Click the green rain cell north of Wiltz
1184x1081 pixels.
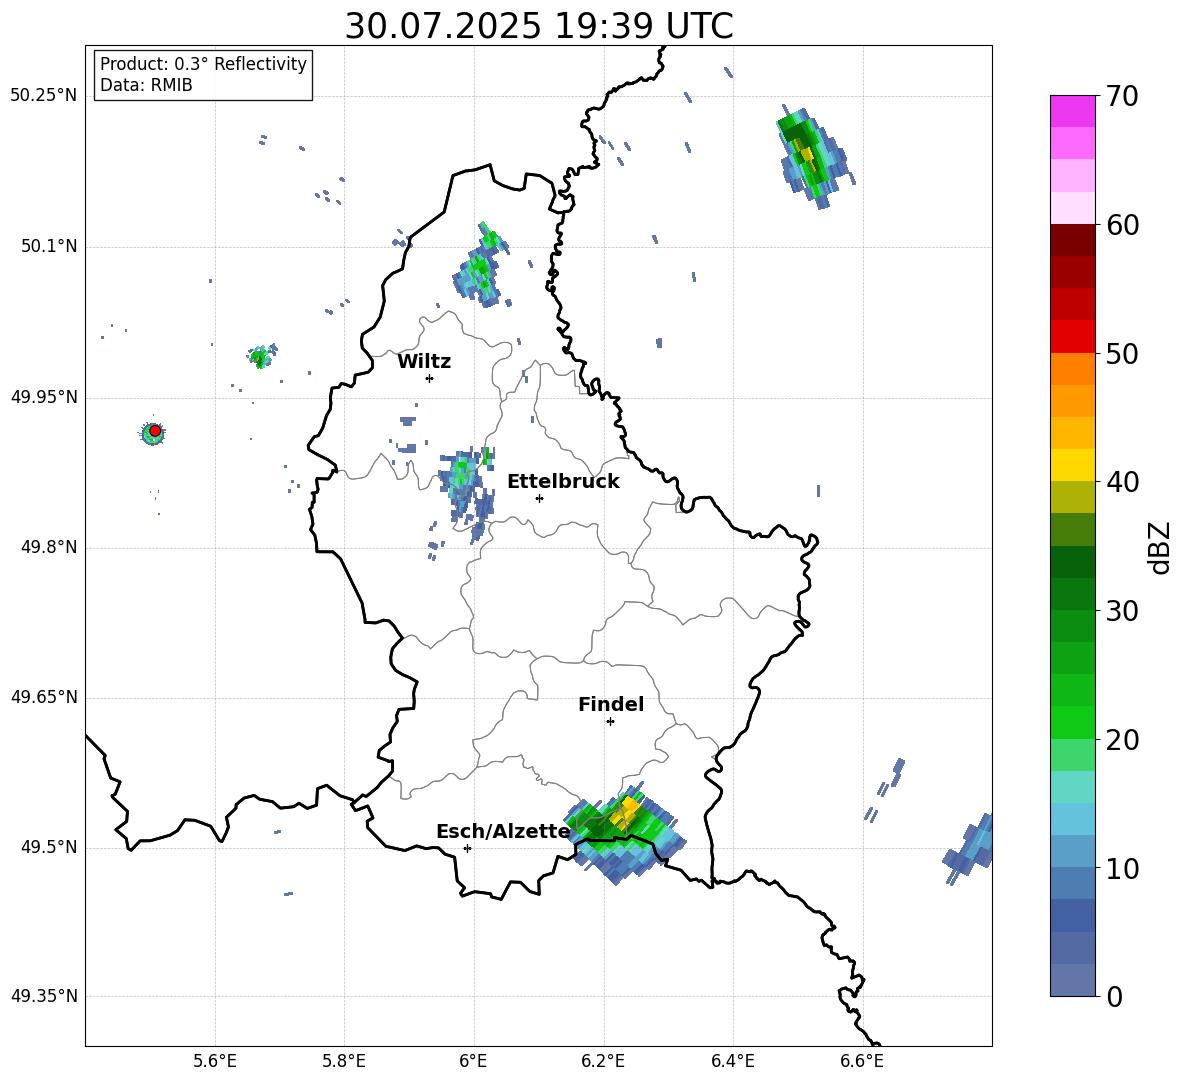(482, 266)
